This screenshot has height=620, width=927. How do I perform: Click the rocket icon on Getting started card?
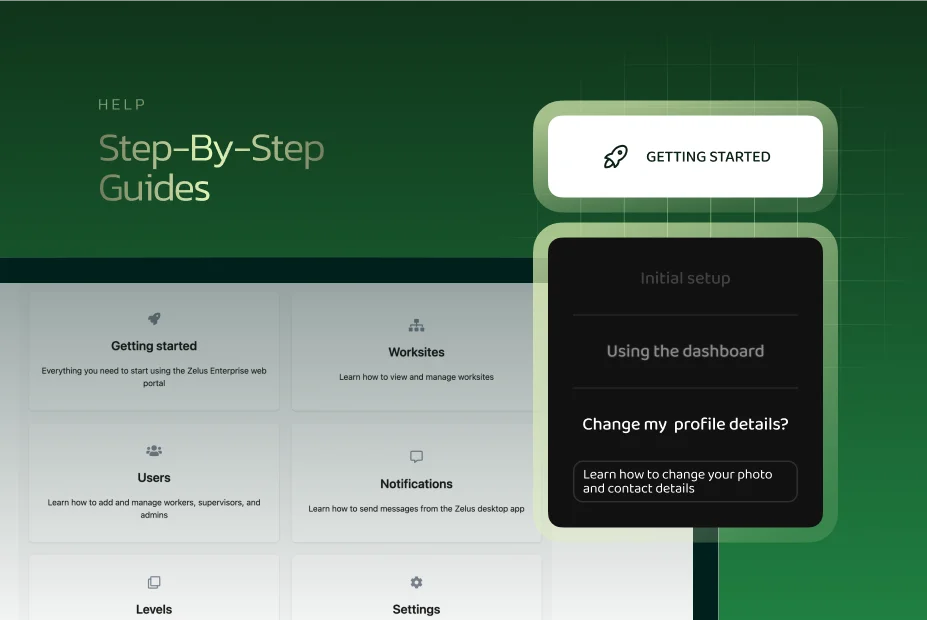tap(154, 319)
